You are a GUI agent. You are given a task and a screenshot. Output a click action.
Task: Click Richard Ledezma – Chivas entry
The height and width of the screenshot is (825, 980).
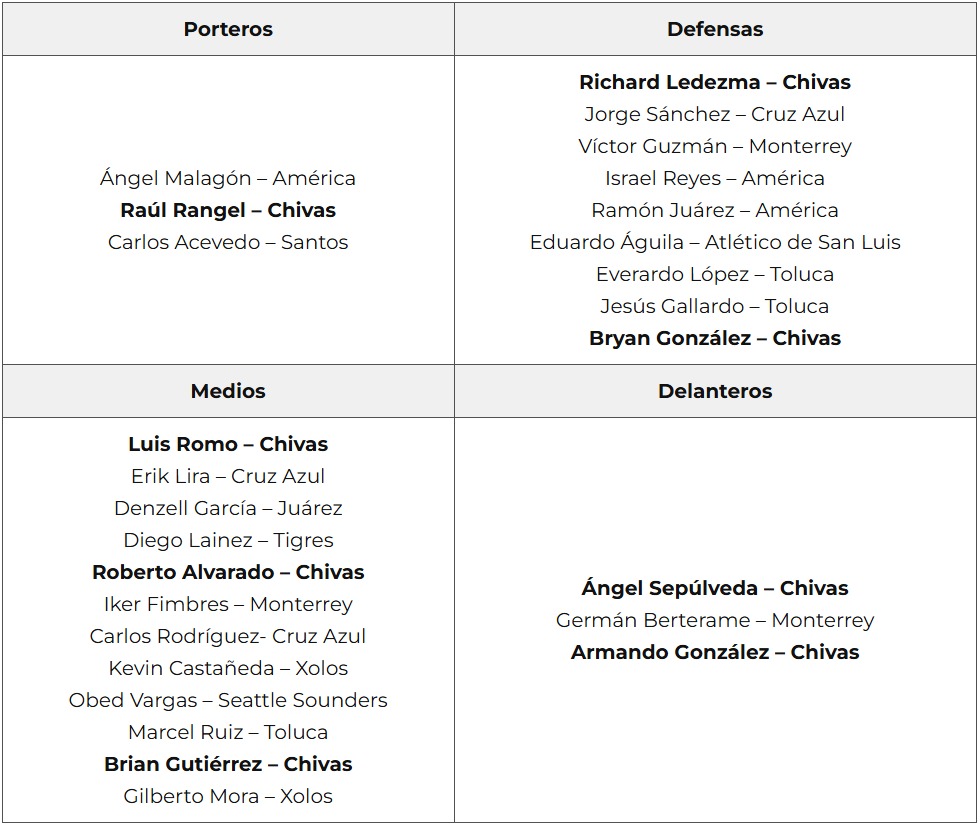715,82
